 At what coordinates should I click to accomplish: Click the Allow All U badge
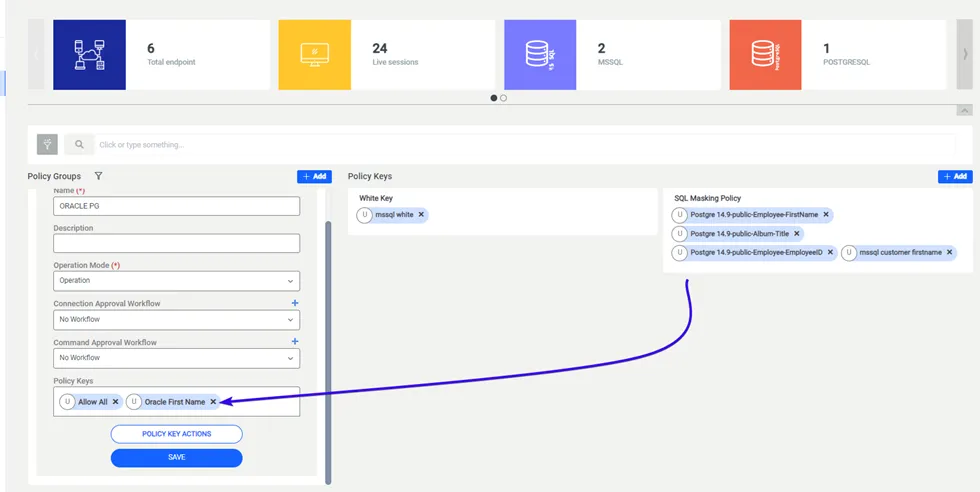click(x=68, y=402)
